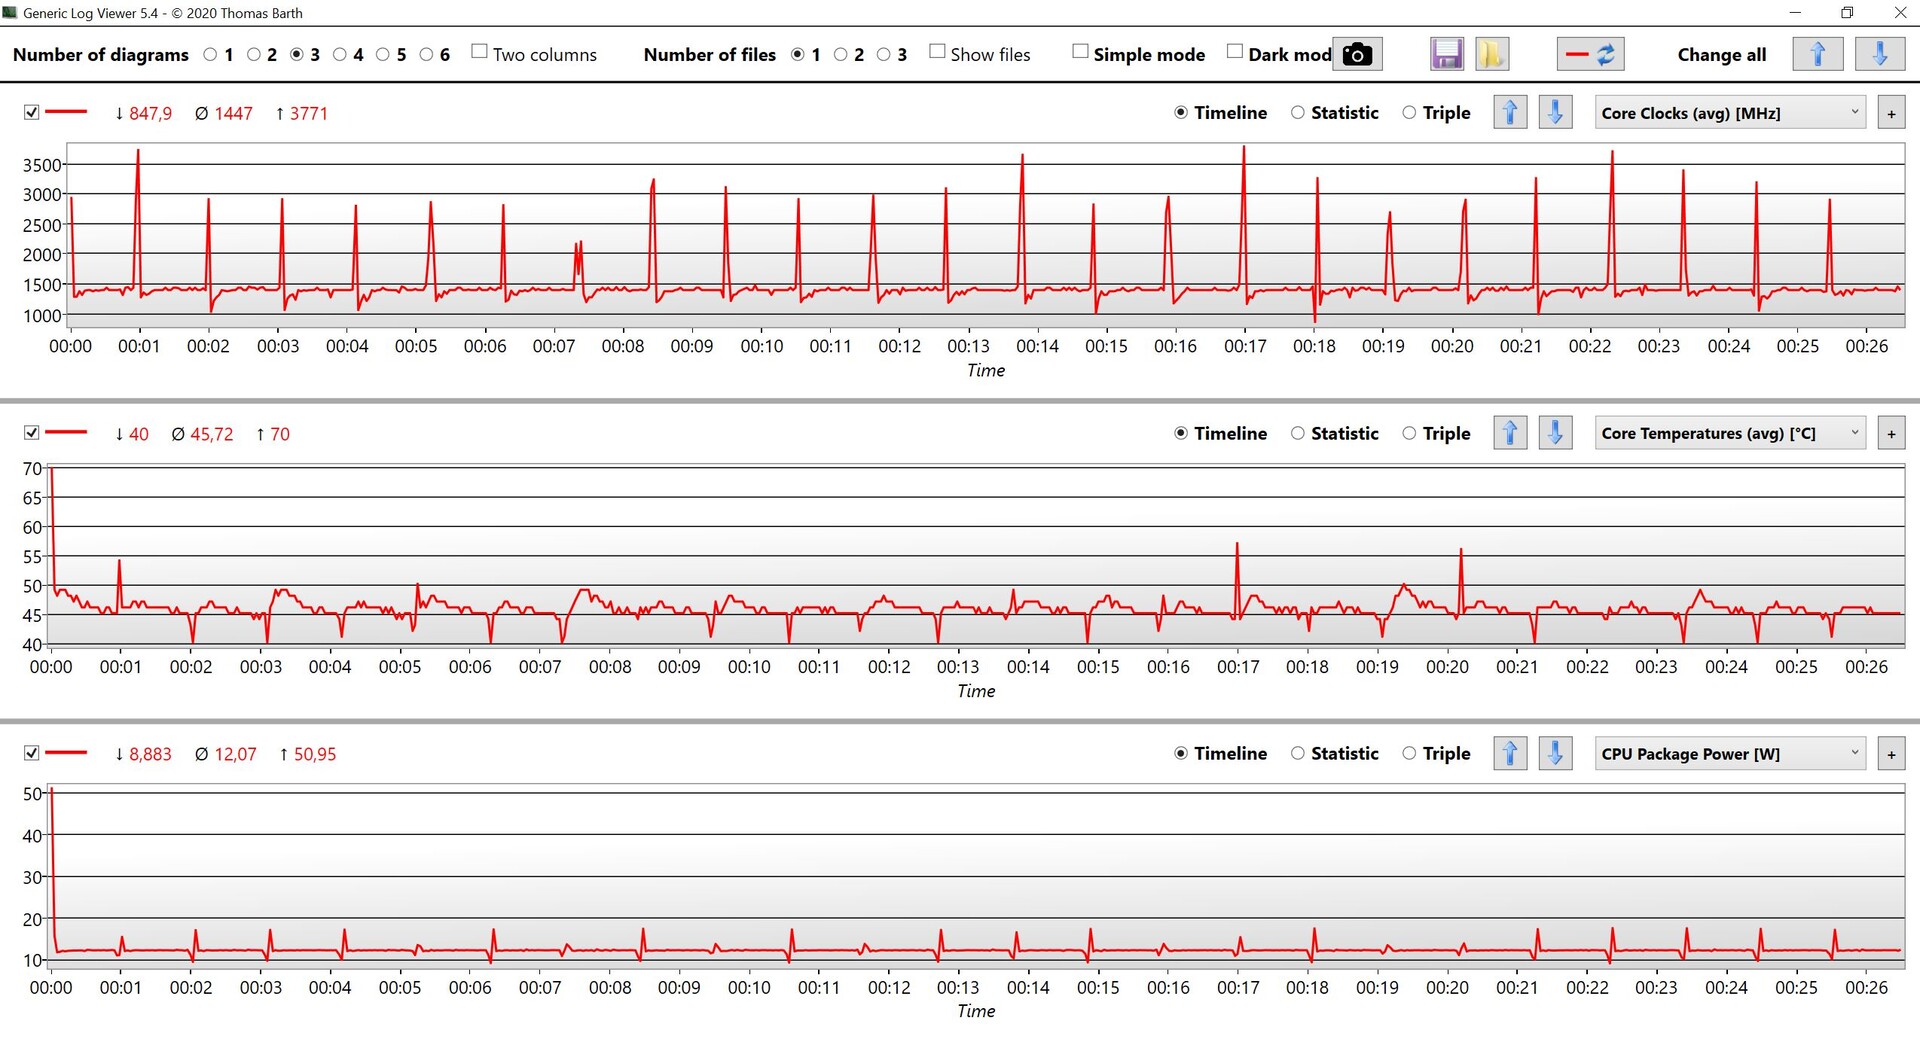1920x1039 pixels.
Task: Open the Core Clocks (avg) [MHz] dropdown
Action: pos(1730,113)
